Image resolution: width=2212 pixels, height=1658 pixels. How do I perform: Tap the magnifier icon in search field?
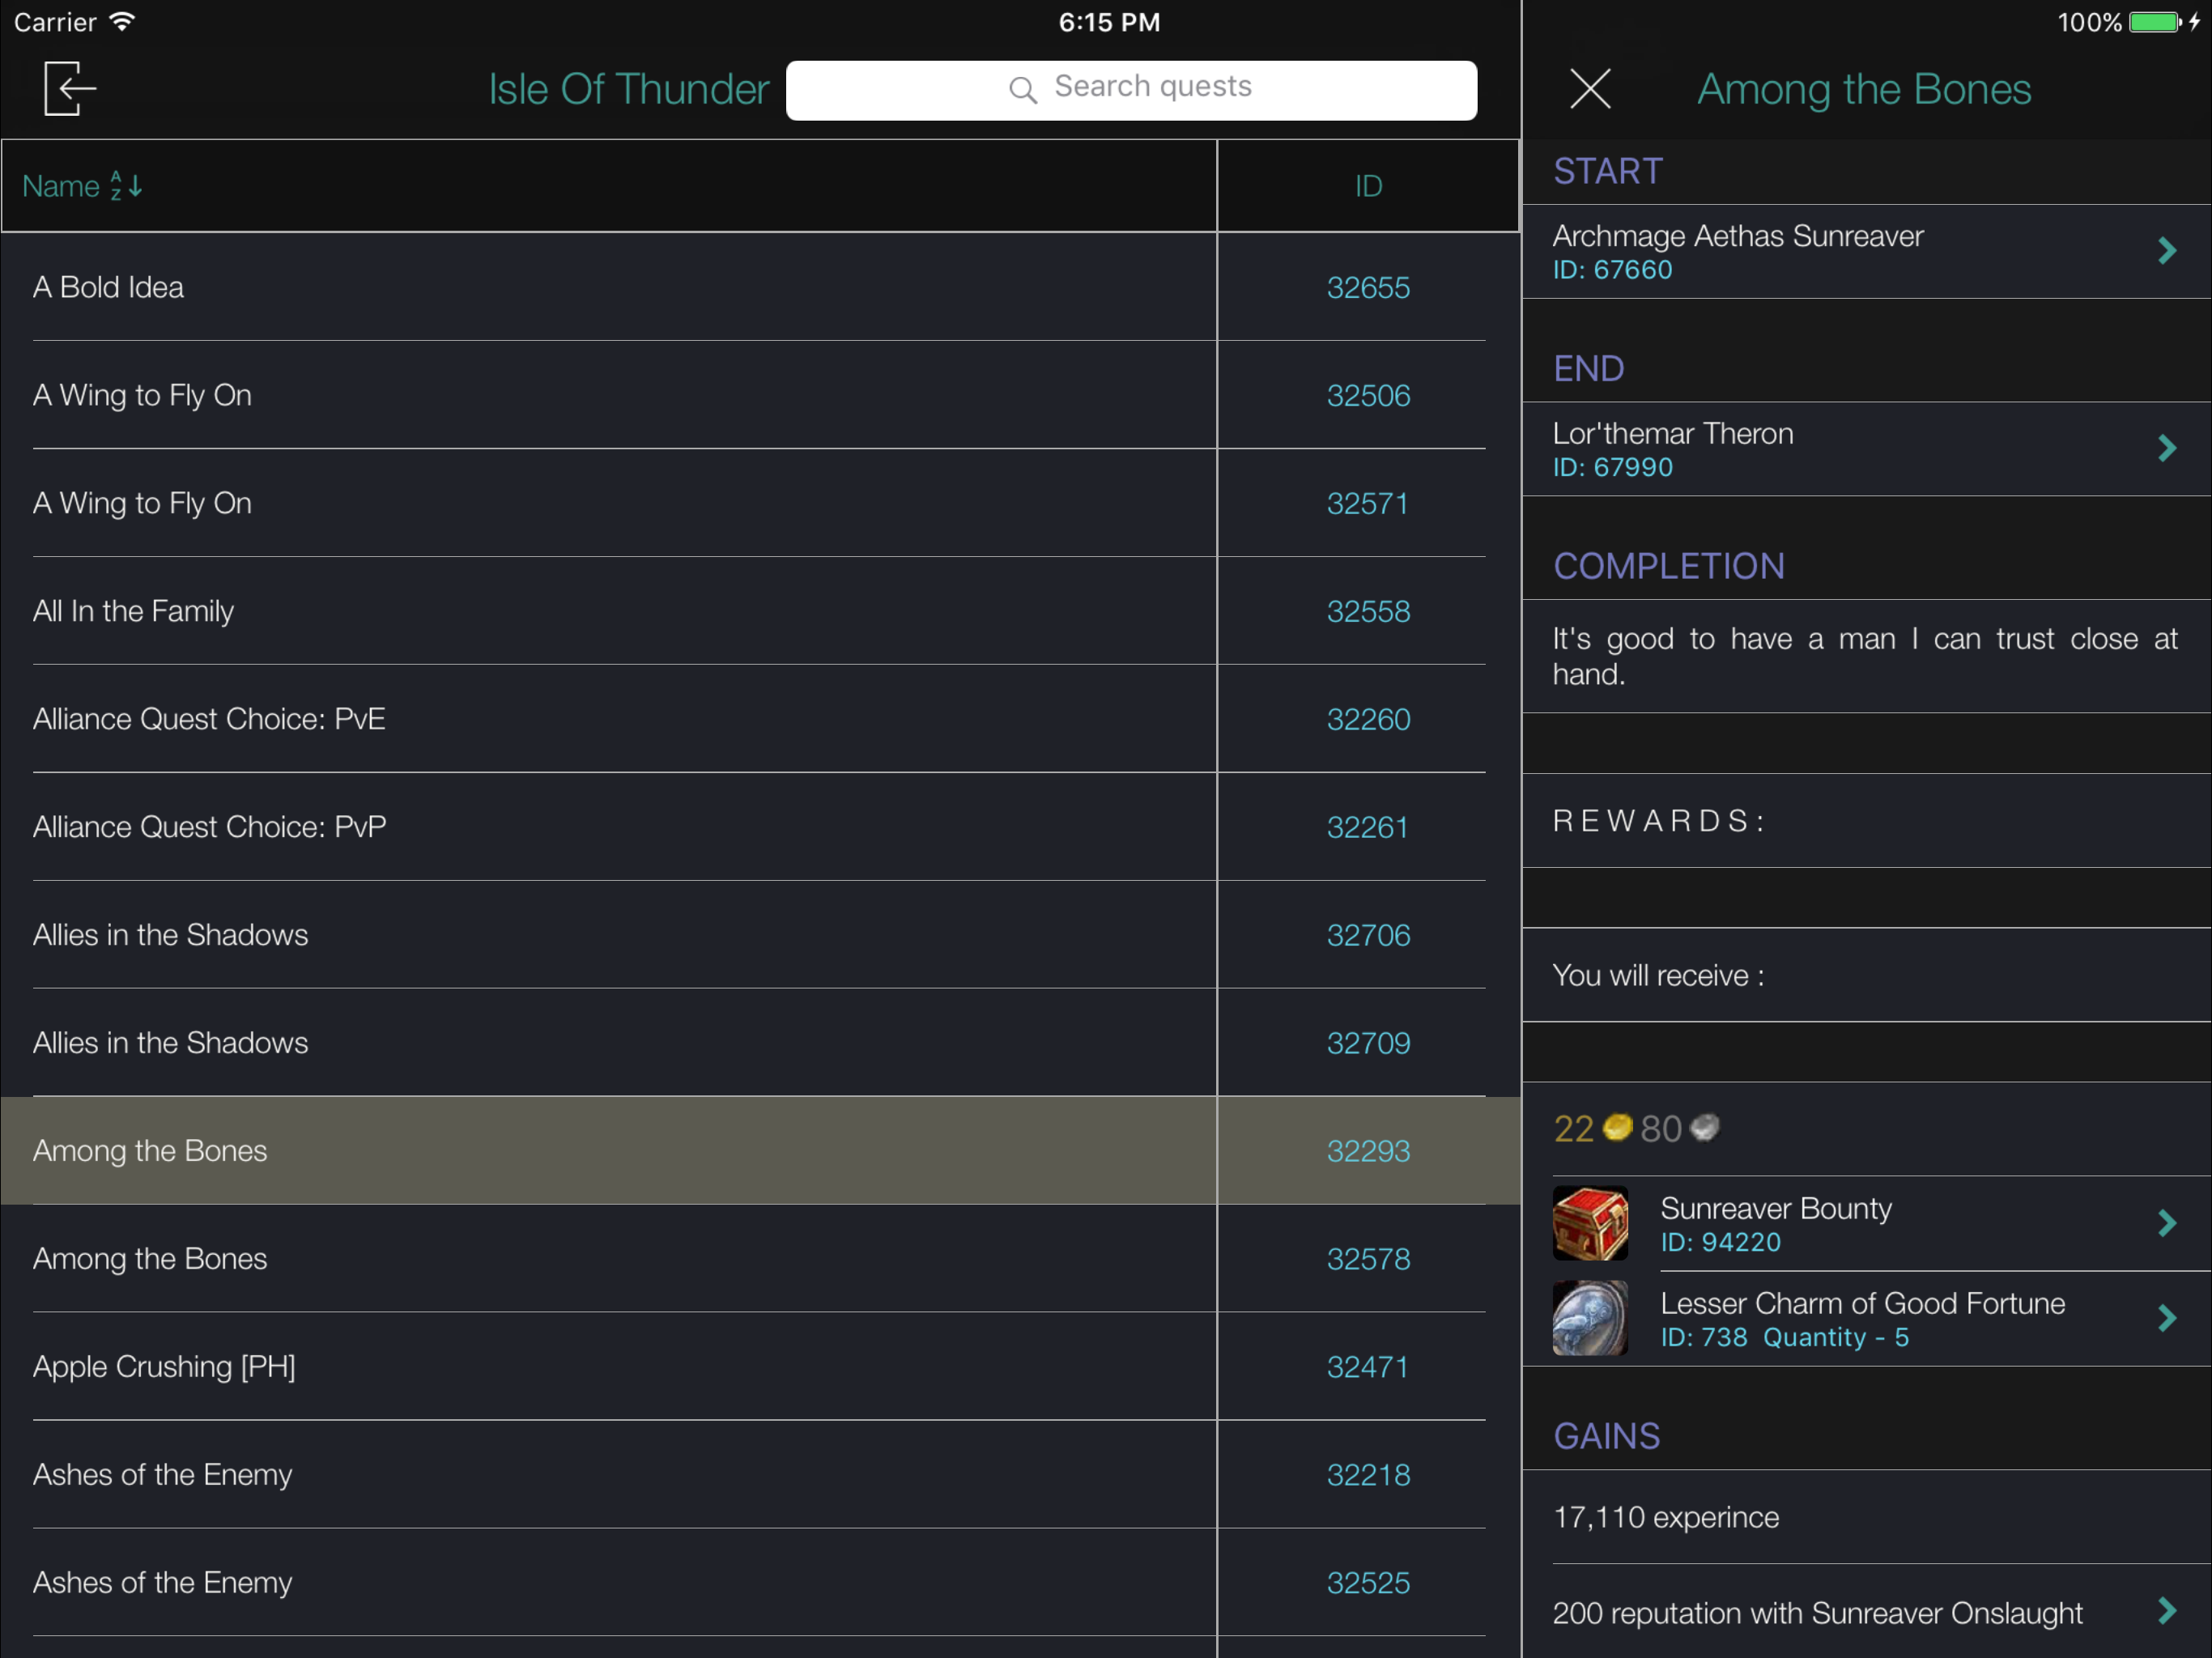click(1022, 90)
